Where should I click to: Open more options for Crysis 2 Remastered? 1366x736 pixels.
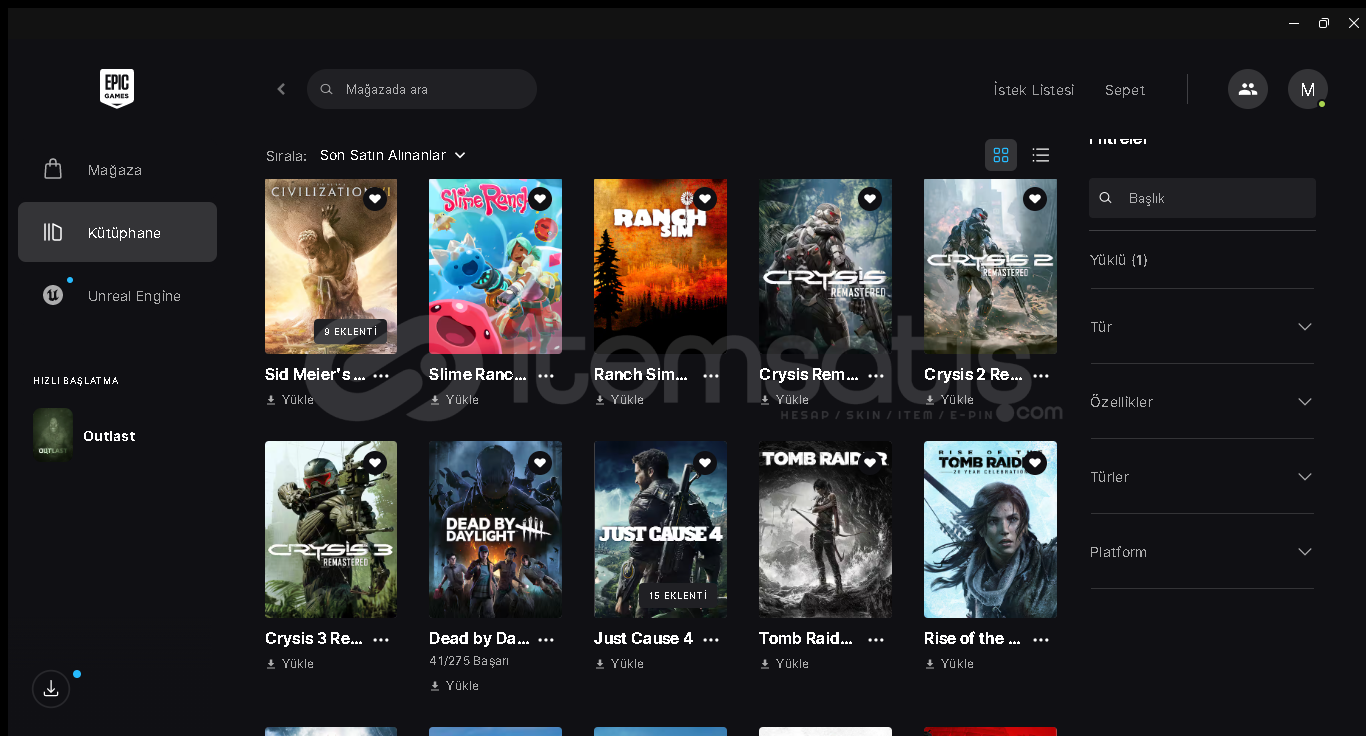pos(1041,376)
